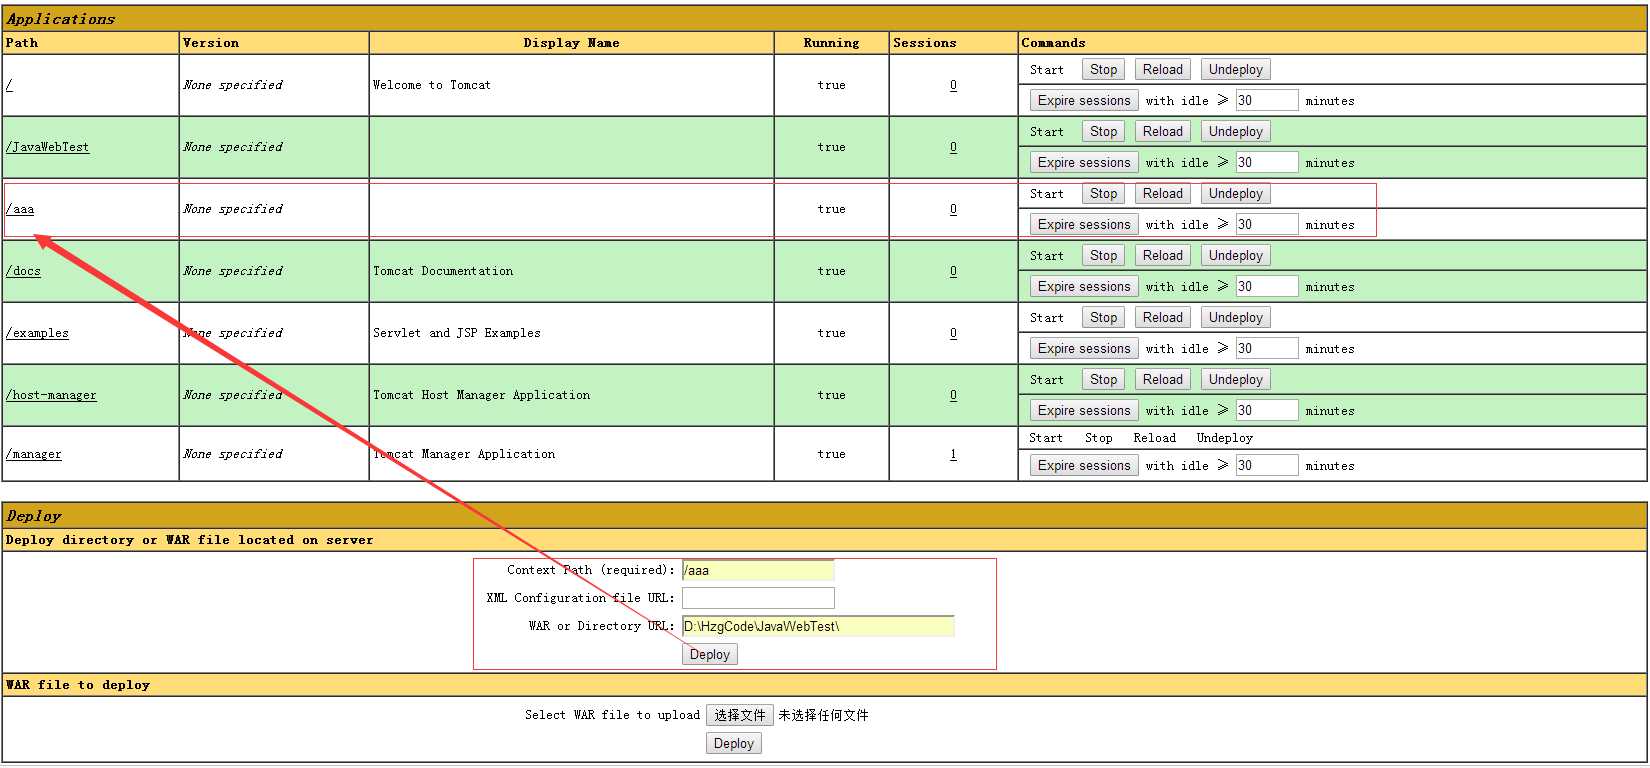Focus the WAR or Directory URL field
This screenshot has height=768, width=1650.
tap(818, 626)
